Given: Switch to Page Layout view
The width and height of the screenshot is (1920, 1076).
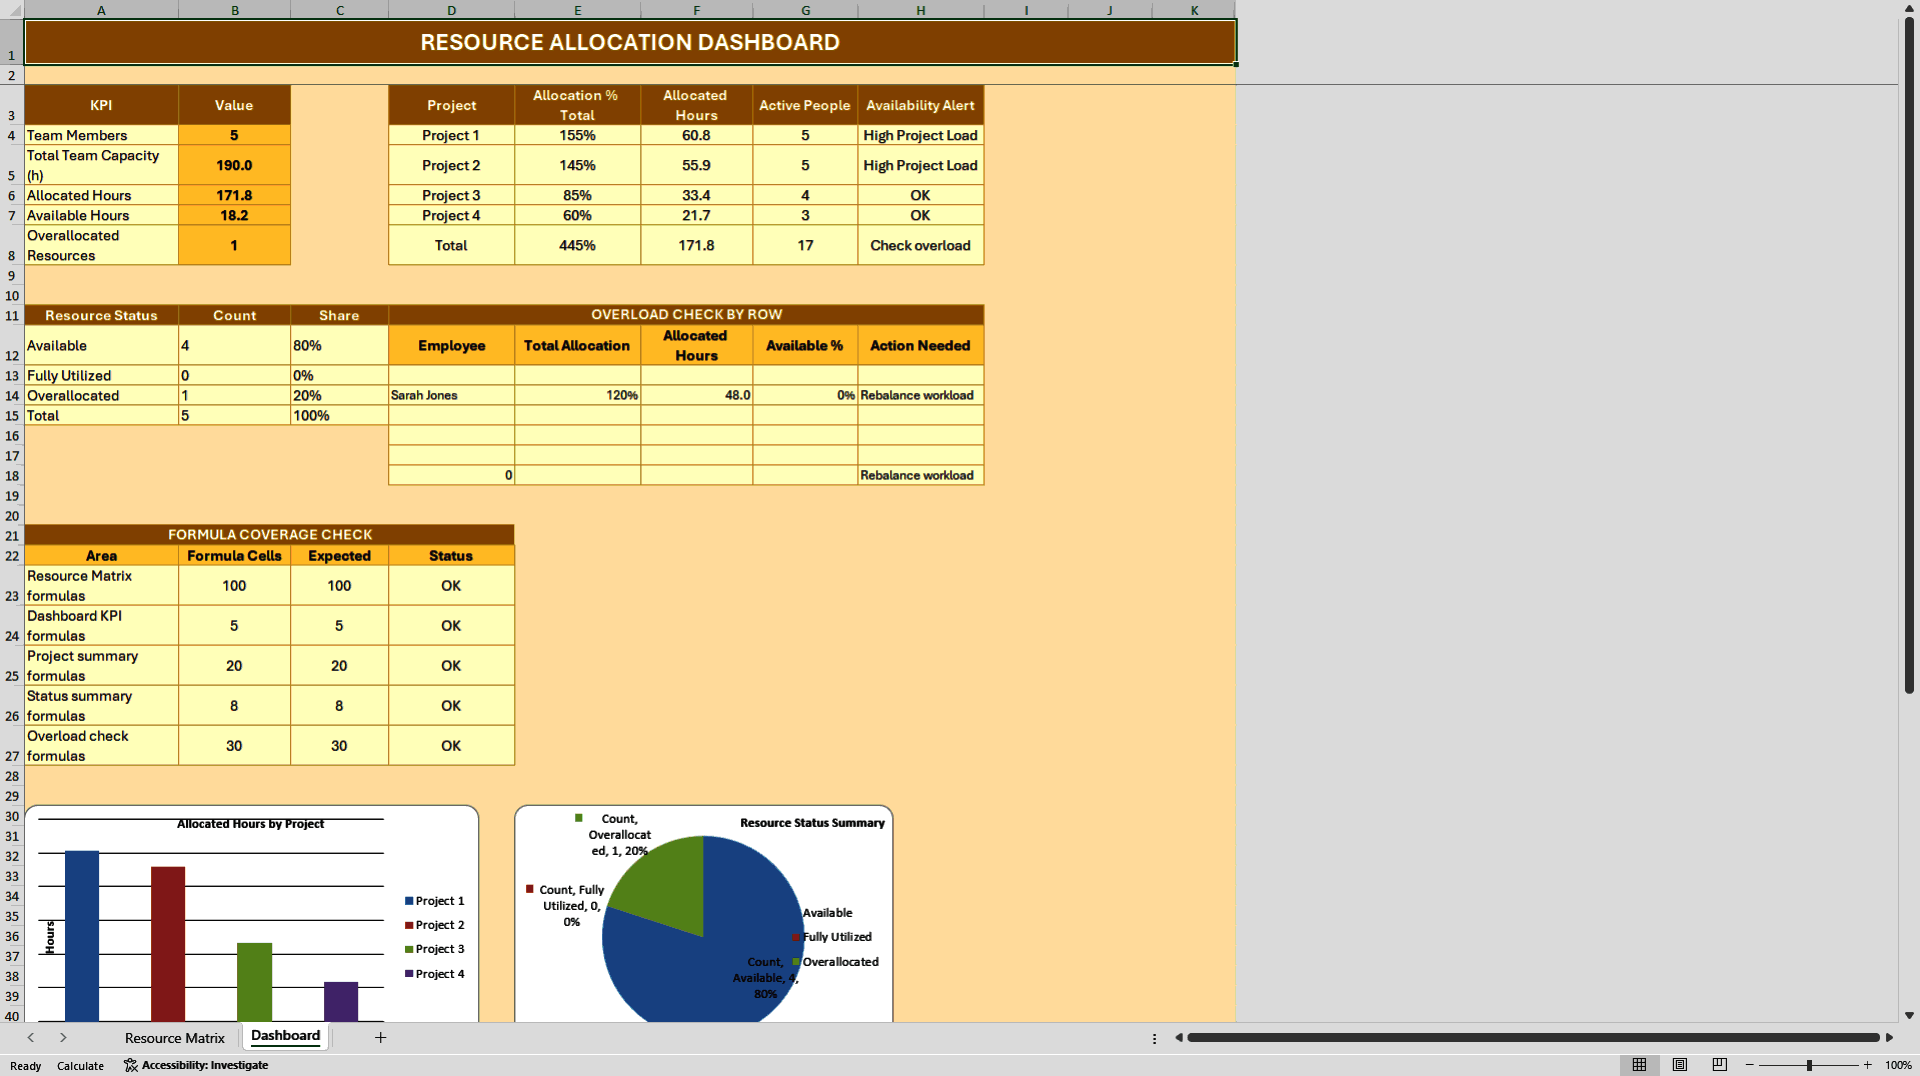Looking at the screenshot, I should pyautogui.click(x=1680, y=1065).
